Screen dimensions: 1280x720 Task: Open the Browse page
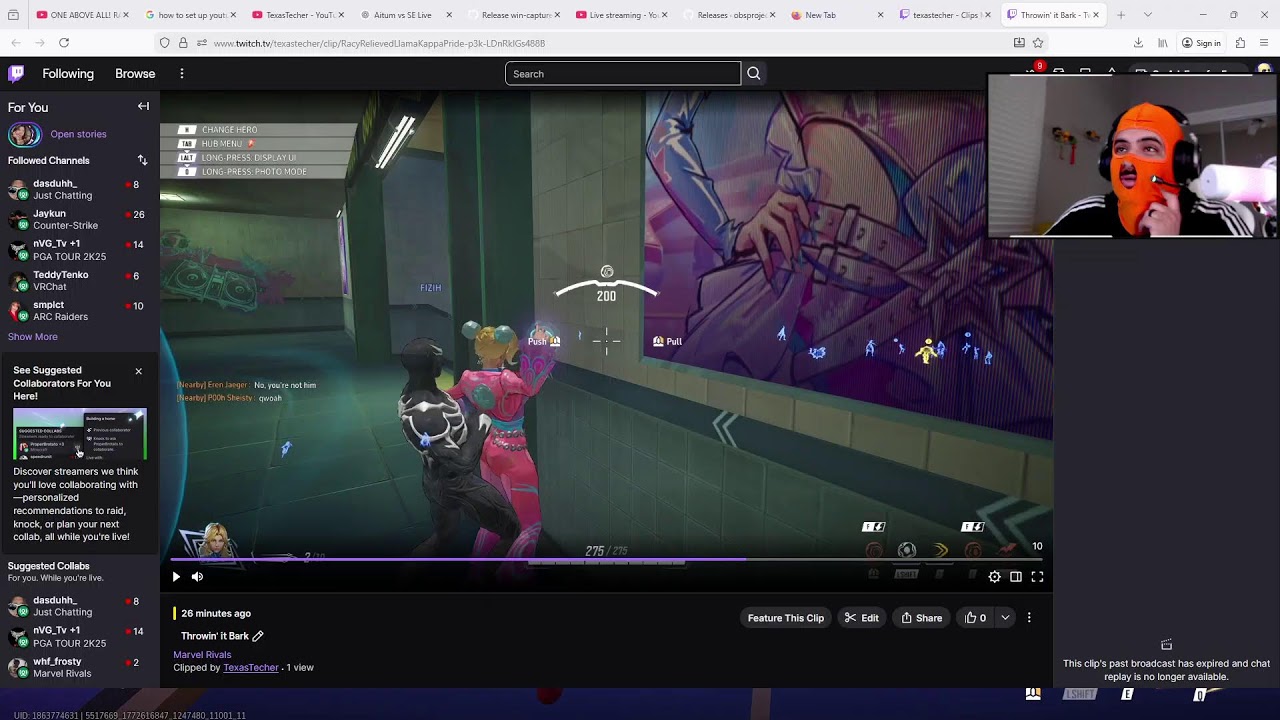tap(135, 73)
